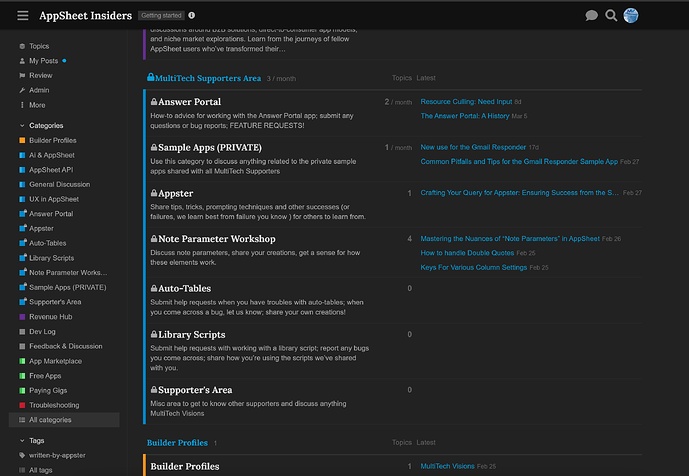Viewport: 689px width, 476px height.
Task: Select Appster in the sidebar
Action: pos(41,229)
